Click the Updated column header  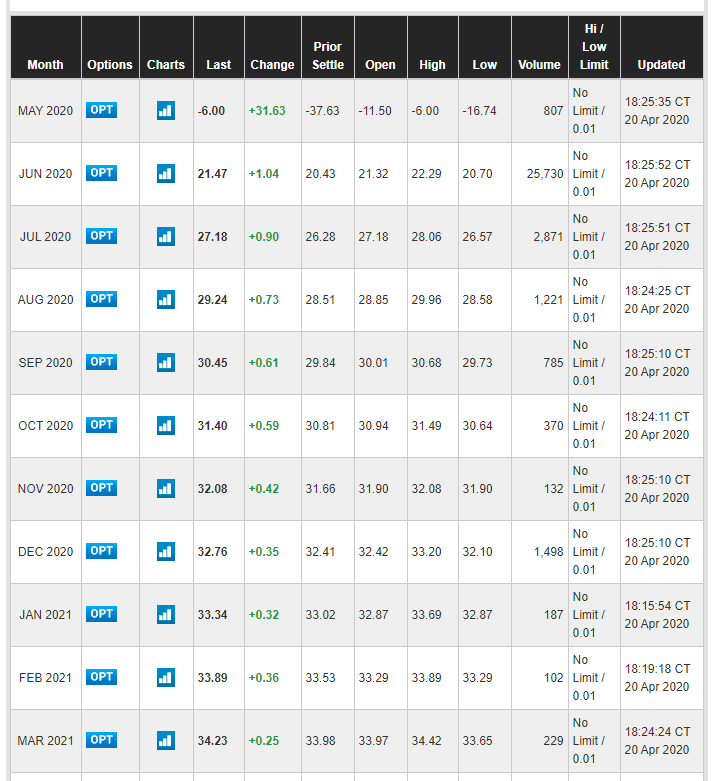662,47
